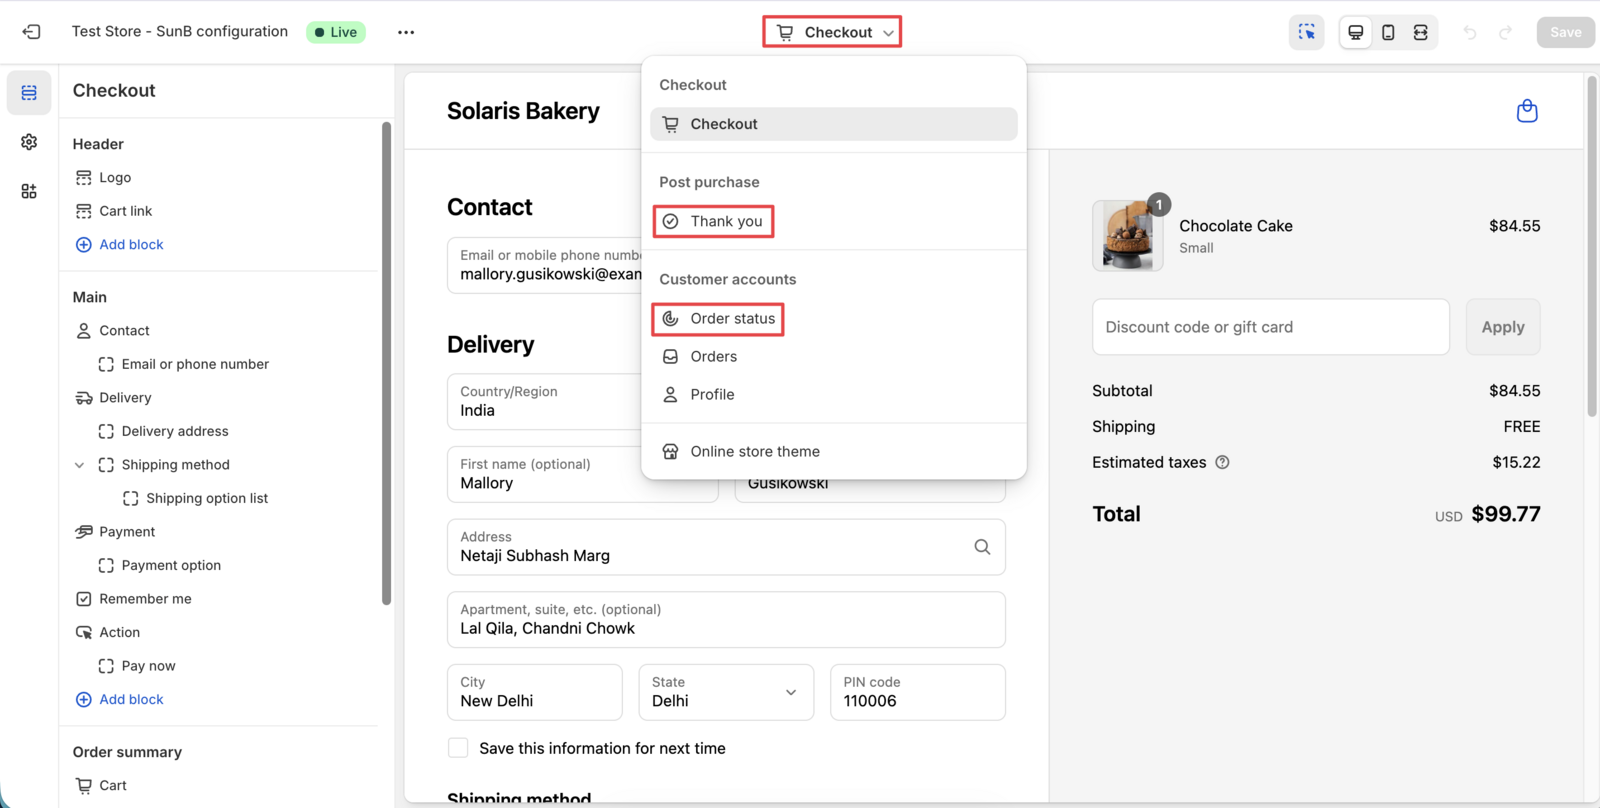Image resolution: width=1600 pixels, height=808 pixels.
Task: Click the Save button
Action: [1565, 32]
